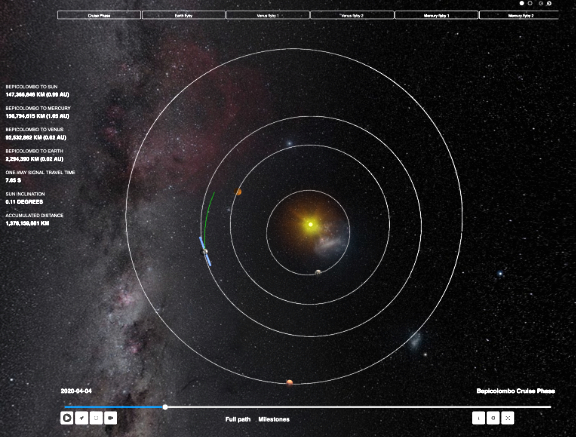Enter fullscreen with the expand icon
Image resolution: width=576 pixels, height=437 pixels.
(508, 418)
